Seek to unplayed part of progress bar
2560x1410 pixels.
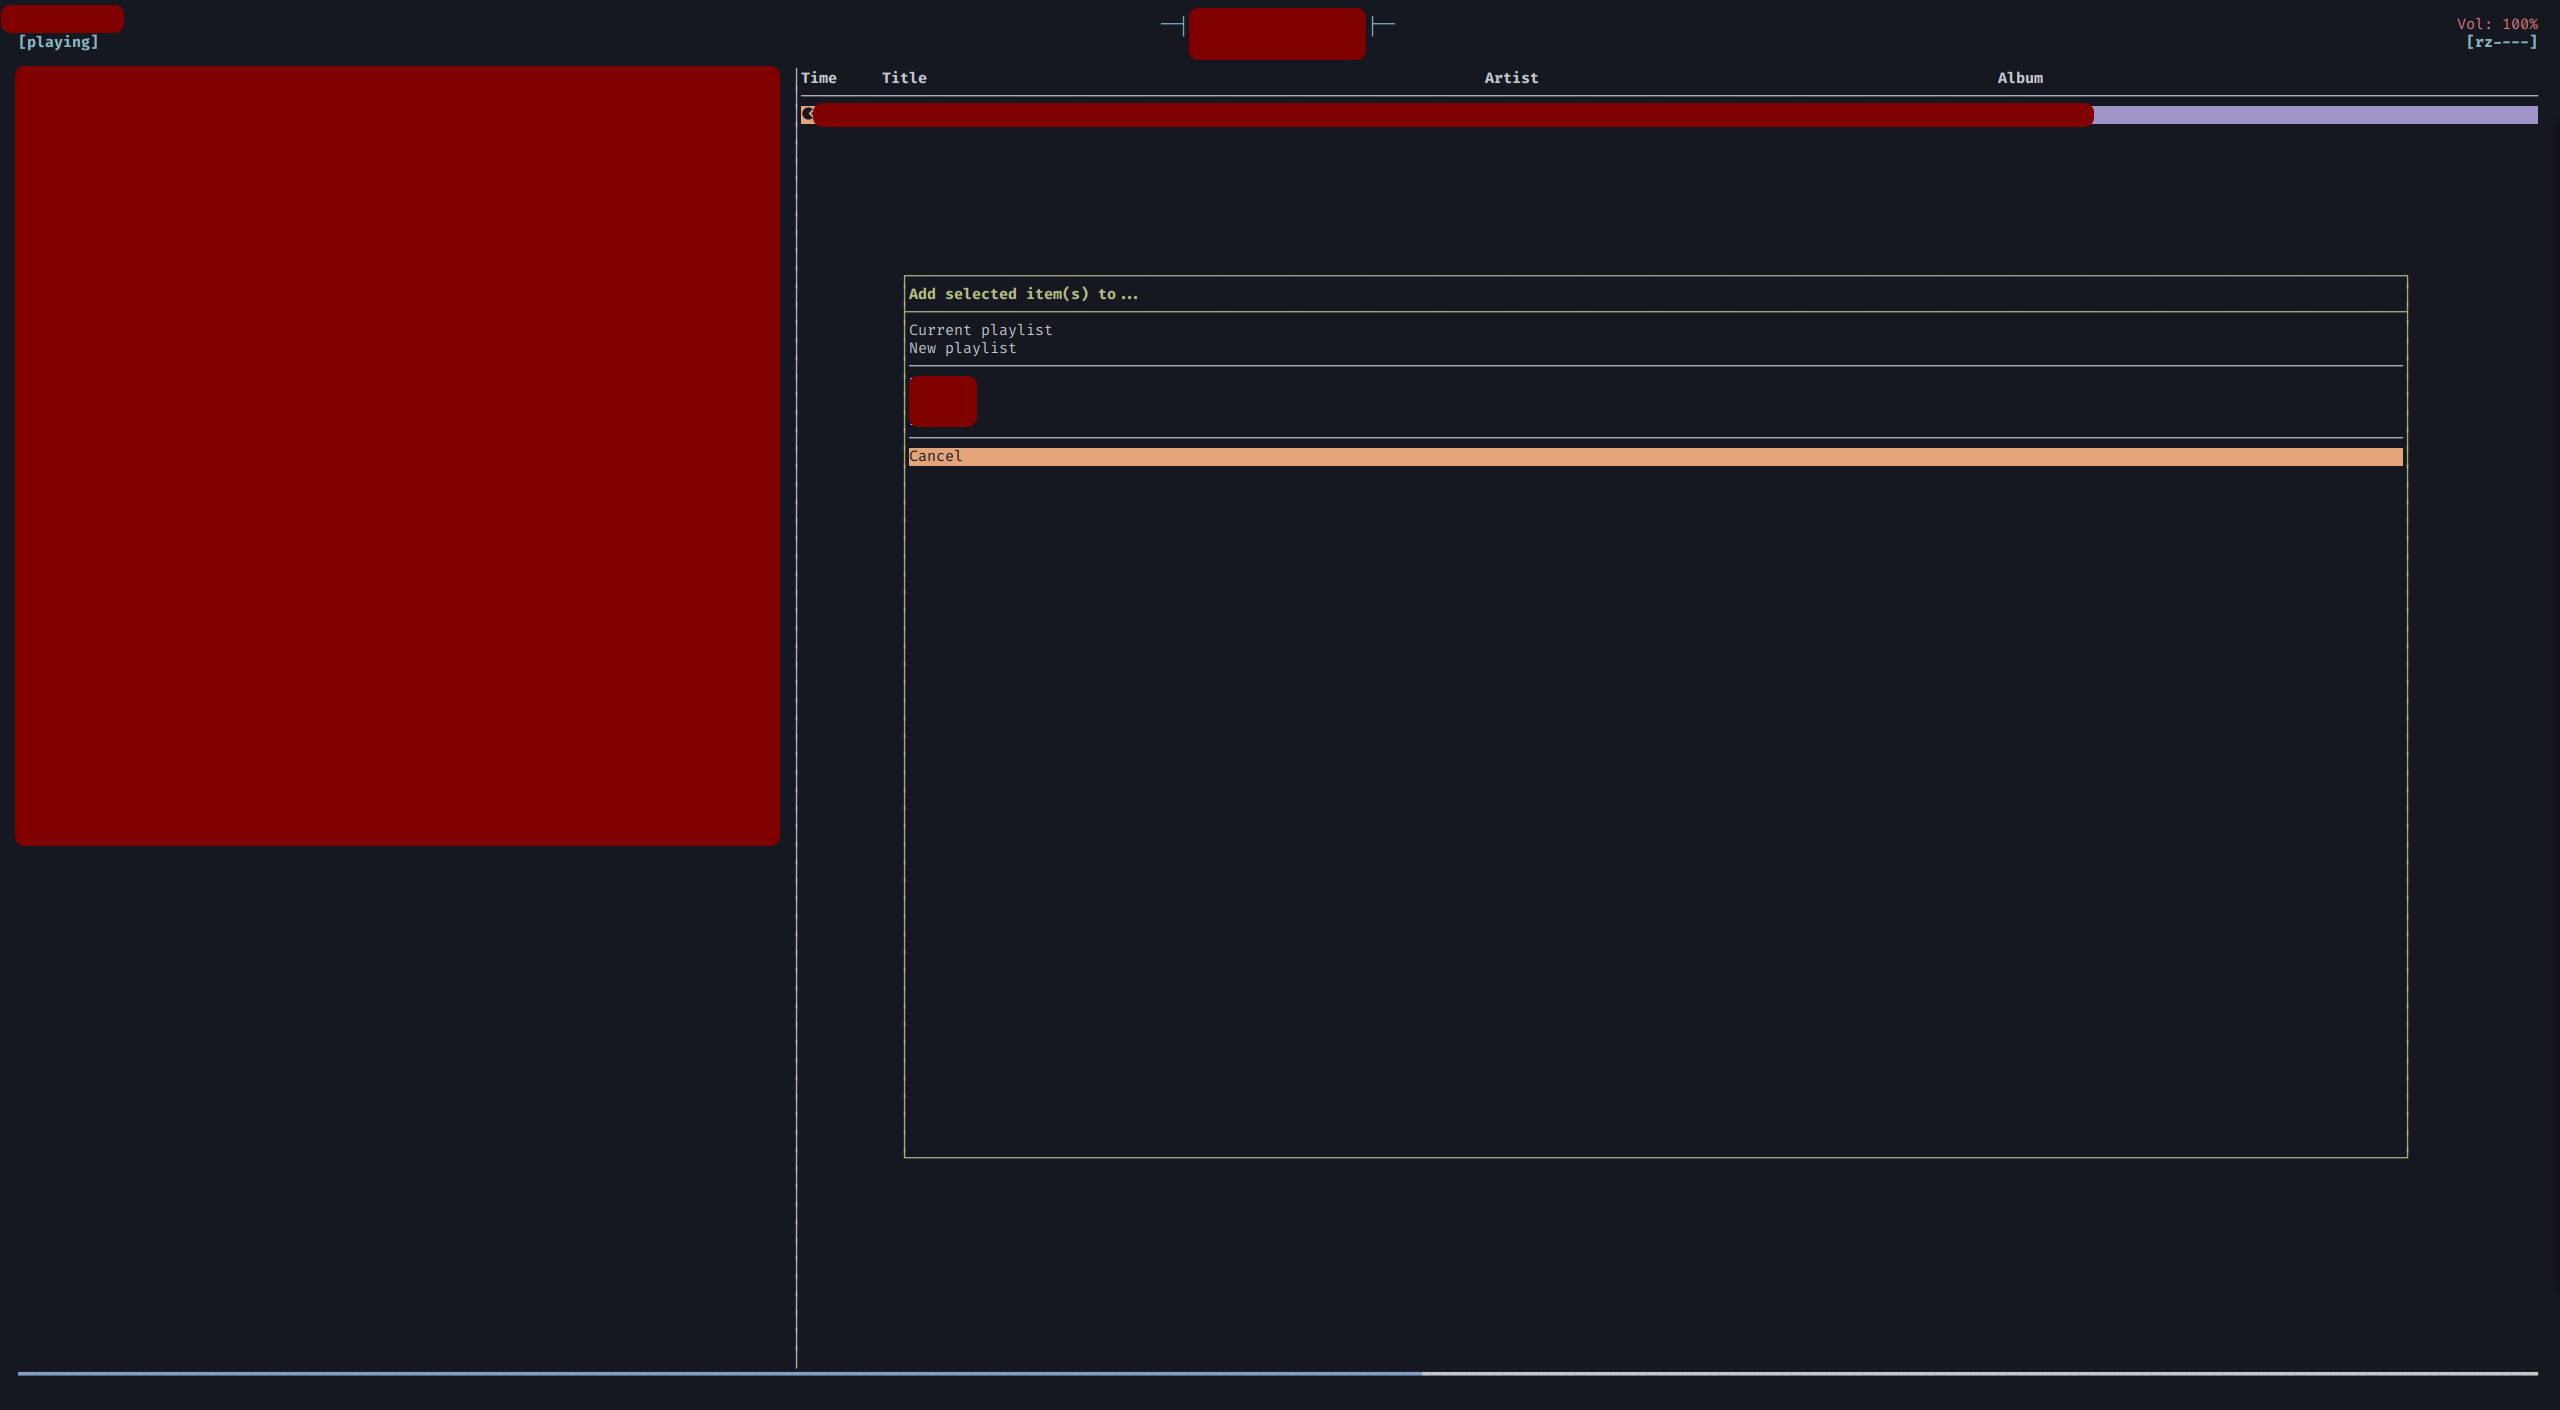point(1980,1373)
